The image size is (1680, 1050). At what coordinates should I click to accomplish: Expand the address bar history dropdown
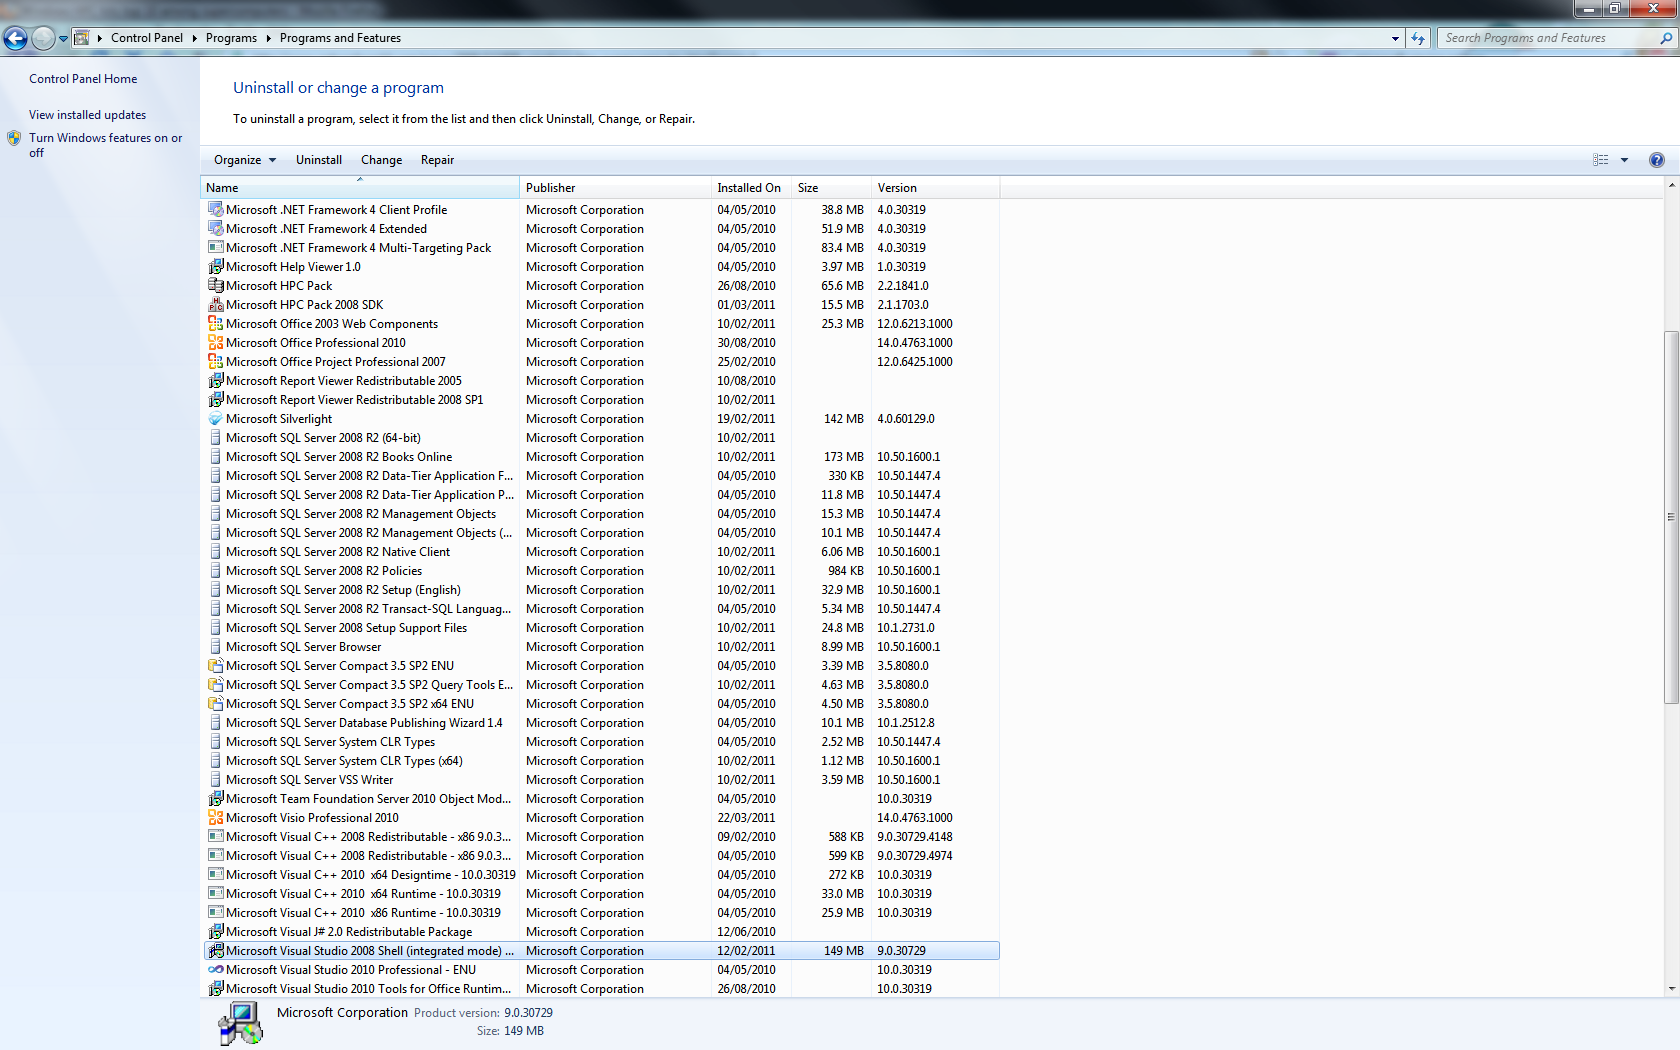[x=1395, y=38]
